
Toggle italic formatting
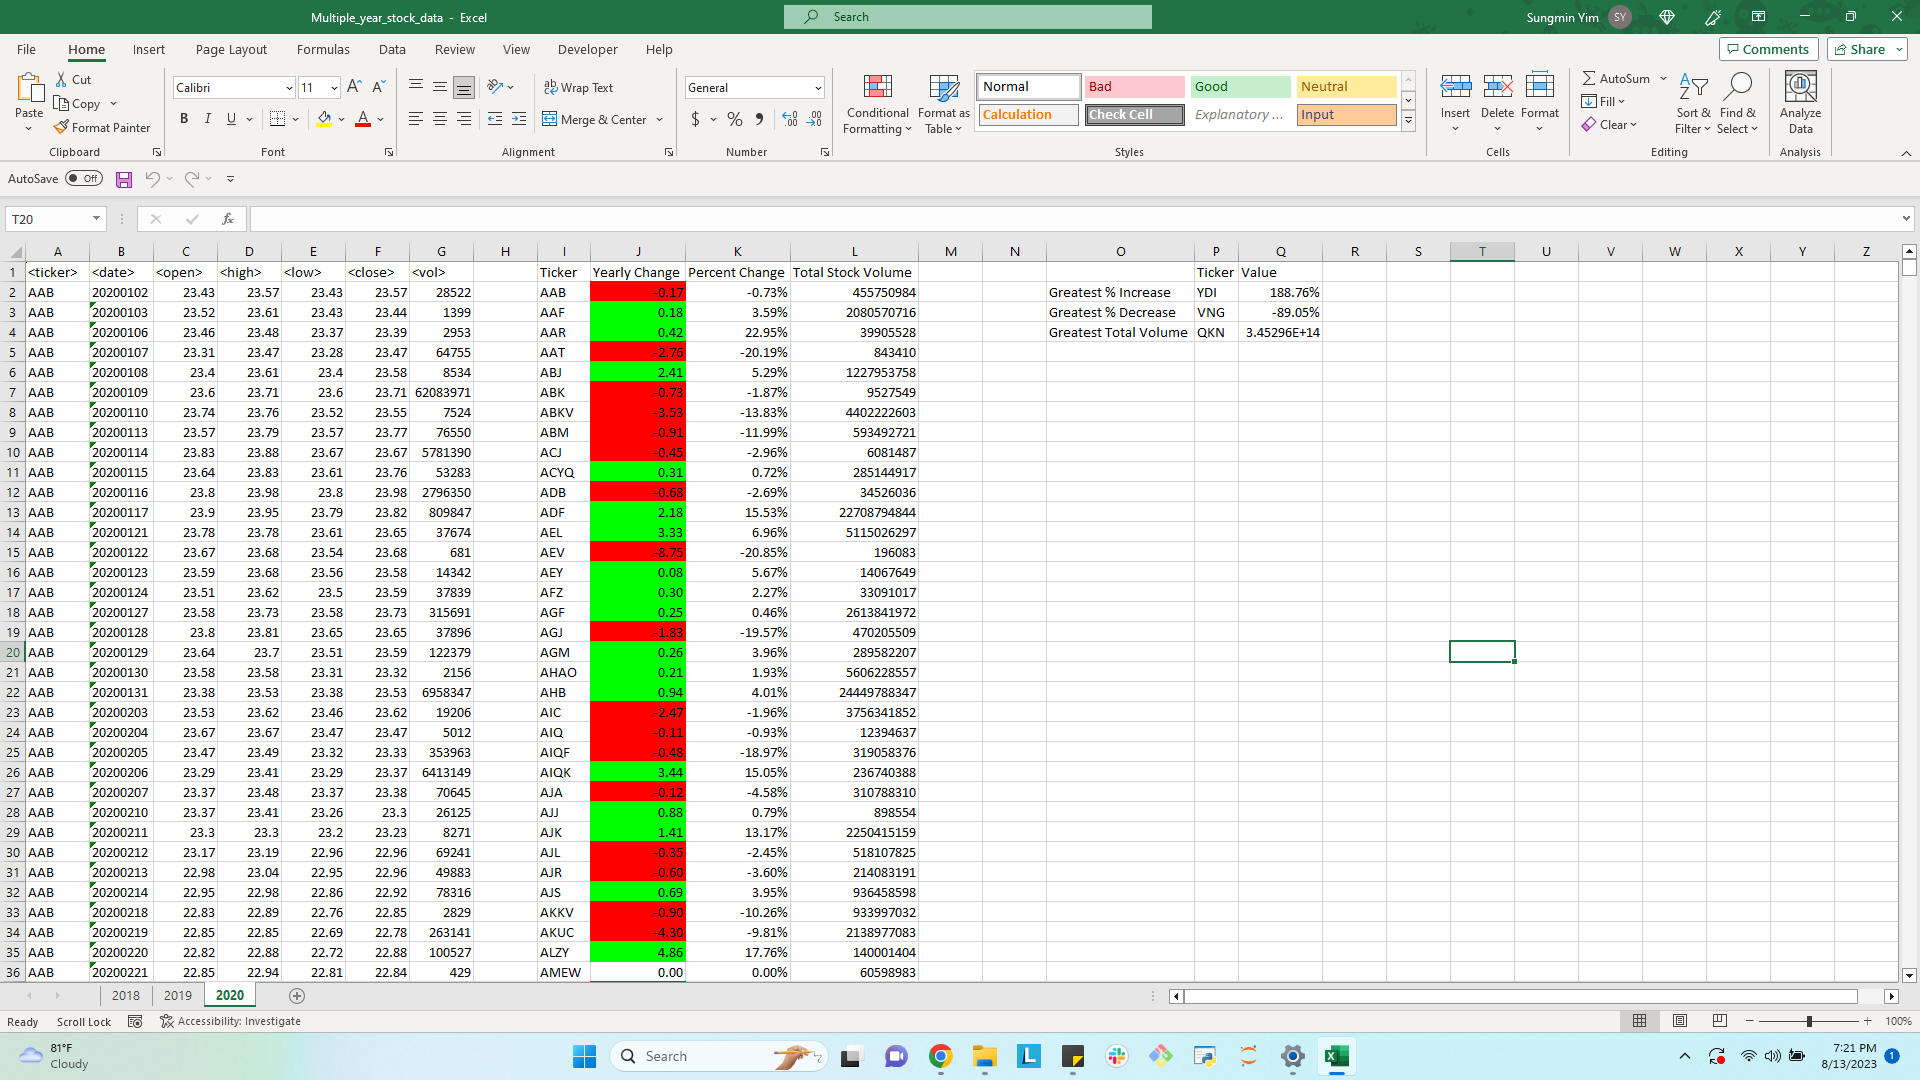[208, 118]
